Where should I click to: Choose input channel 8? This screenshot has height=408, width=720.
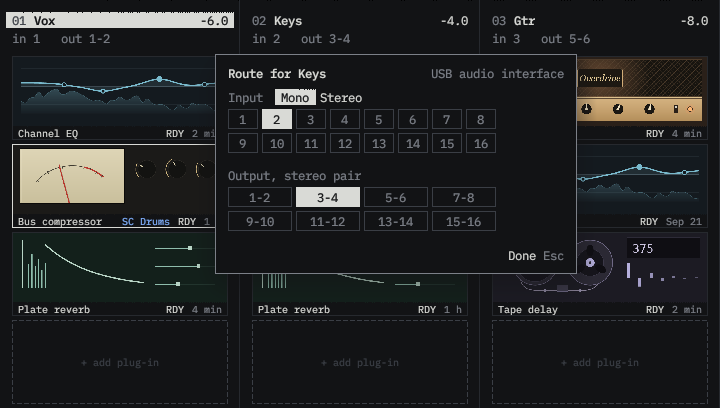click(480, 119)
